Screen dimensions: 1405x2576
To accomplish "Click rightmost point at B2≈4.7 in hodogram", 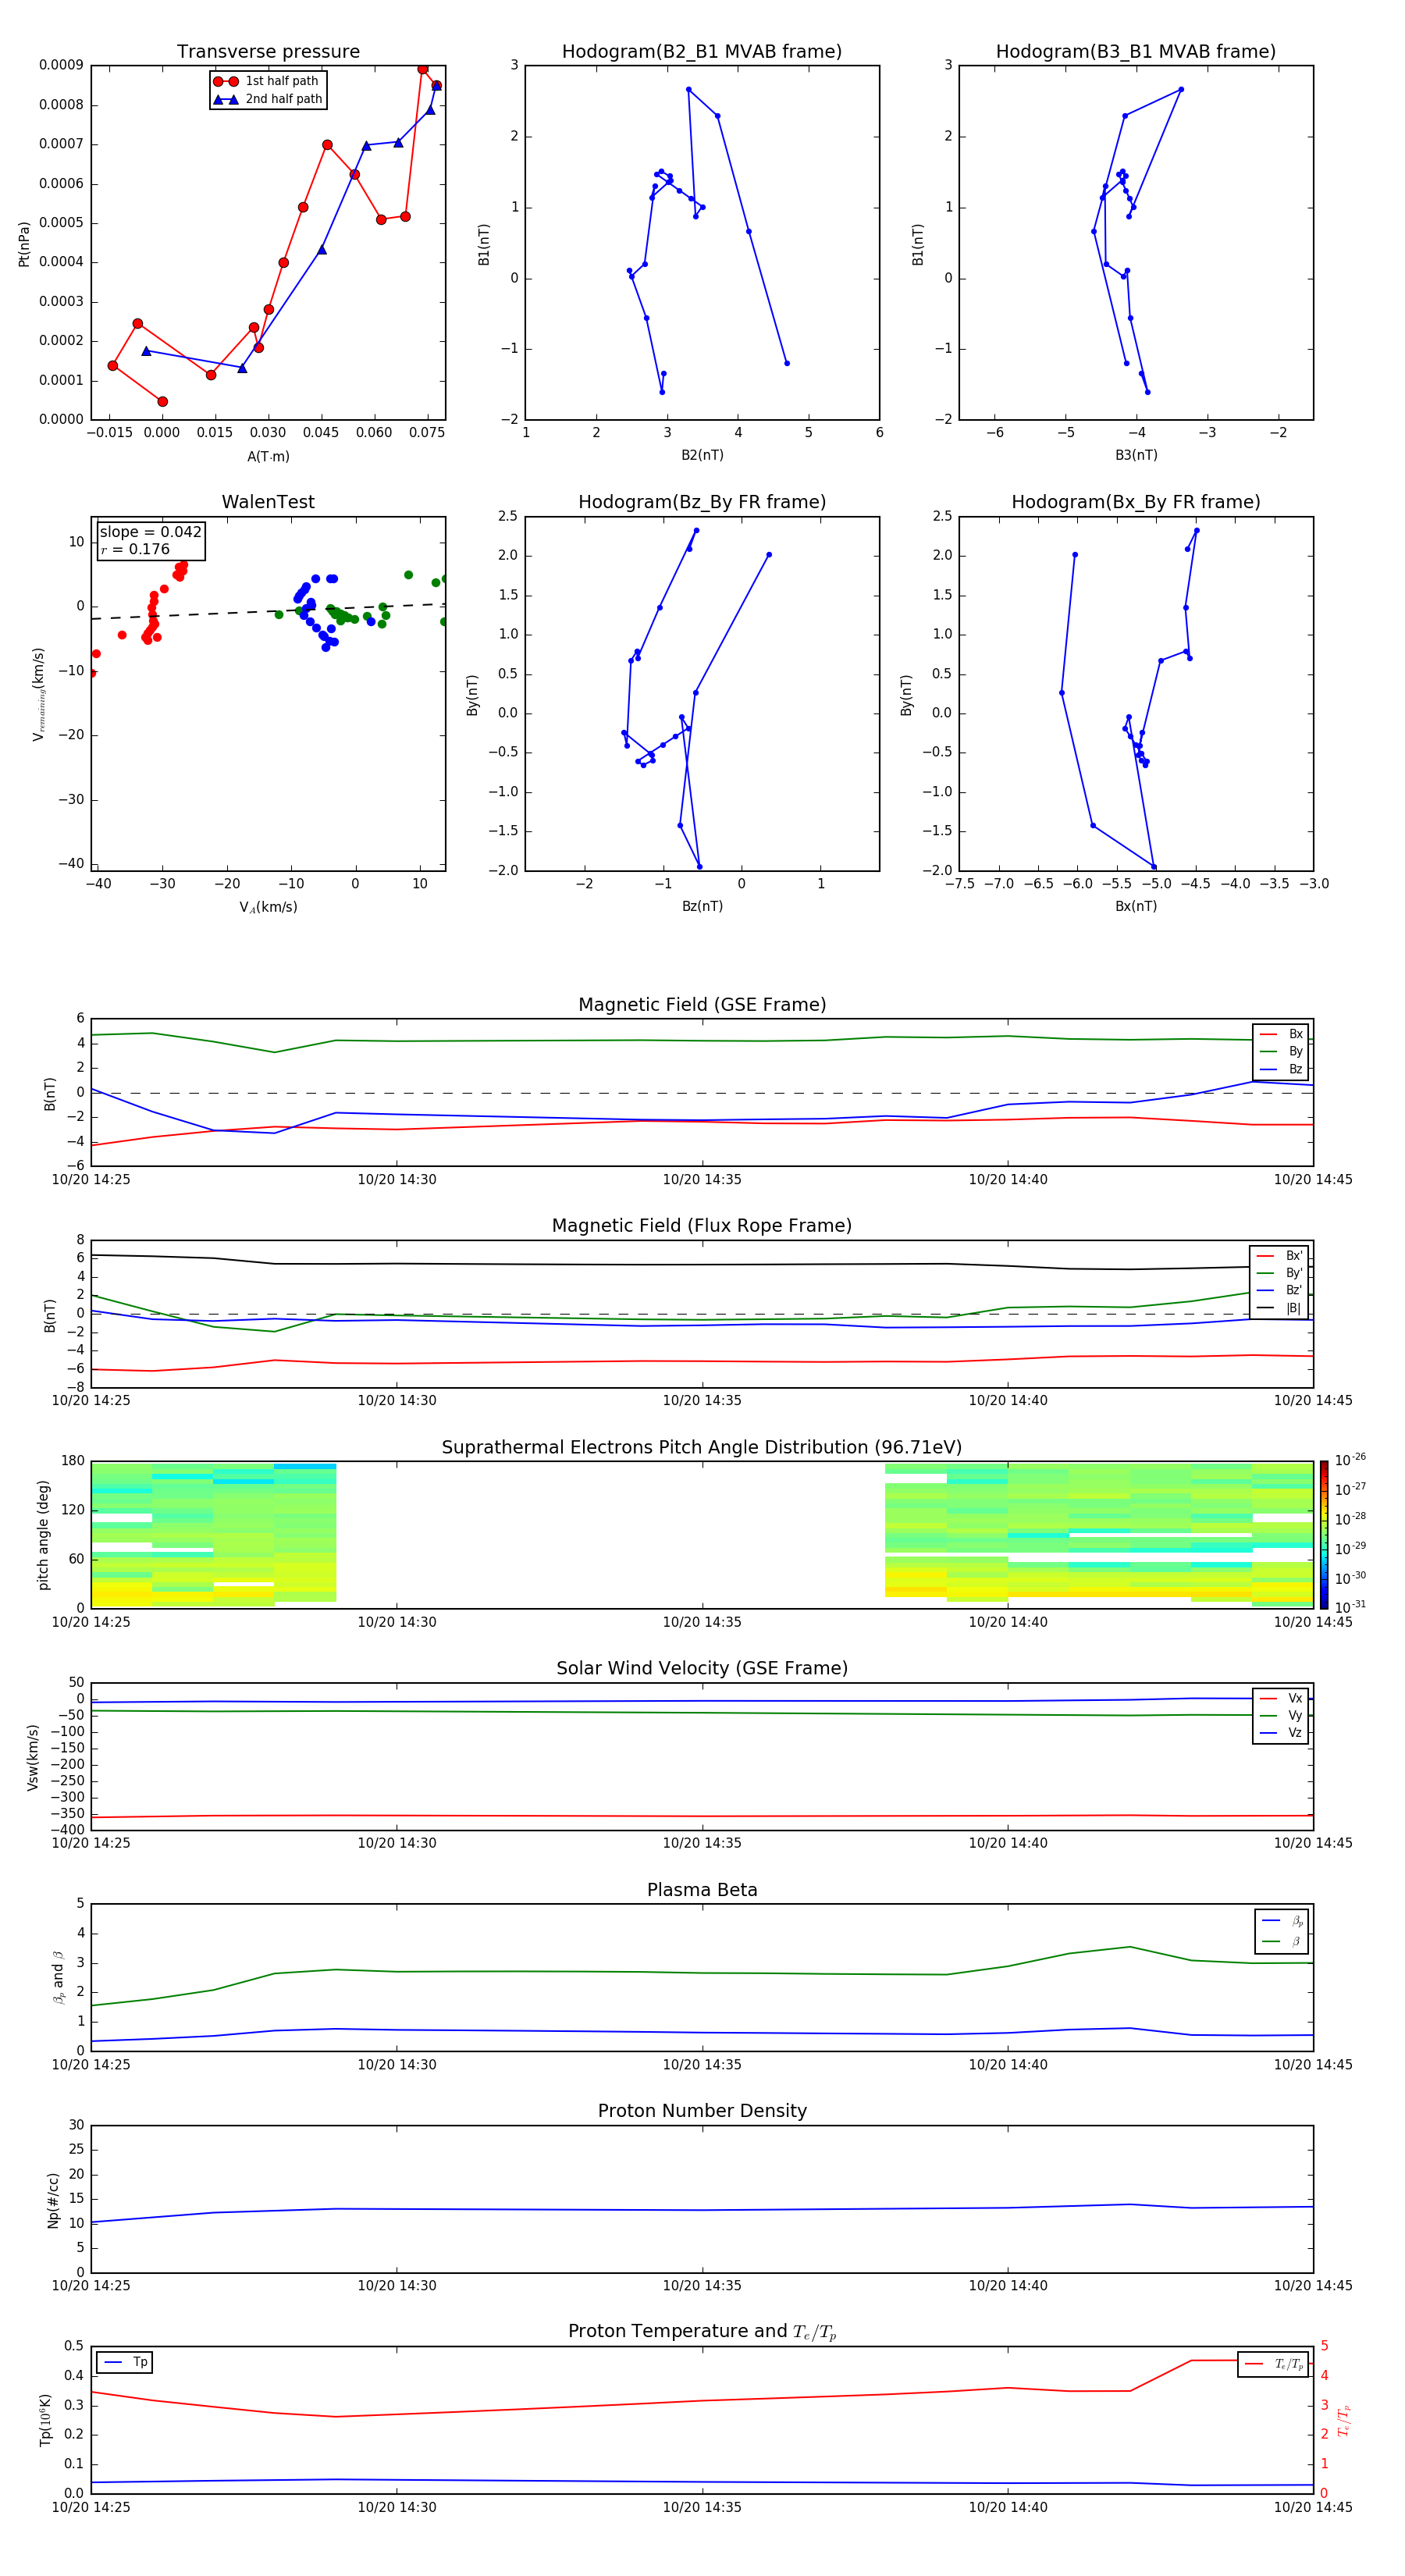I will click(x=787, y=363).
